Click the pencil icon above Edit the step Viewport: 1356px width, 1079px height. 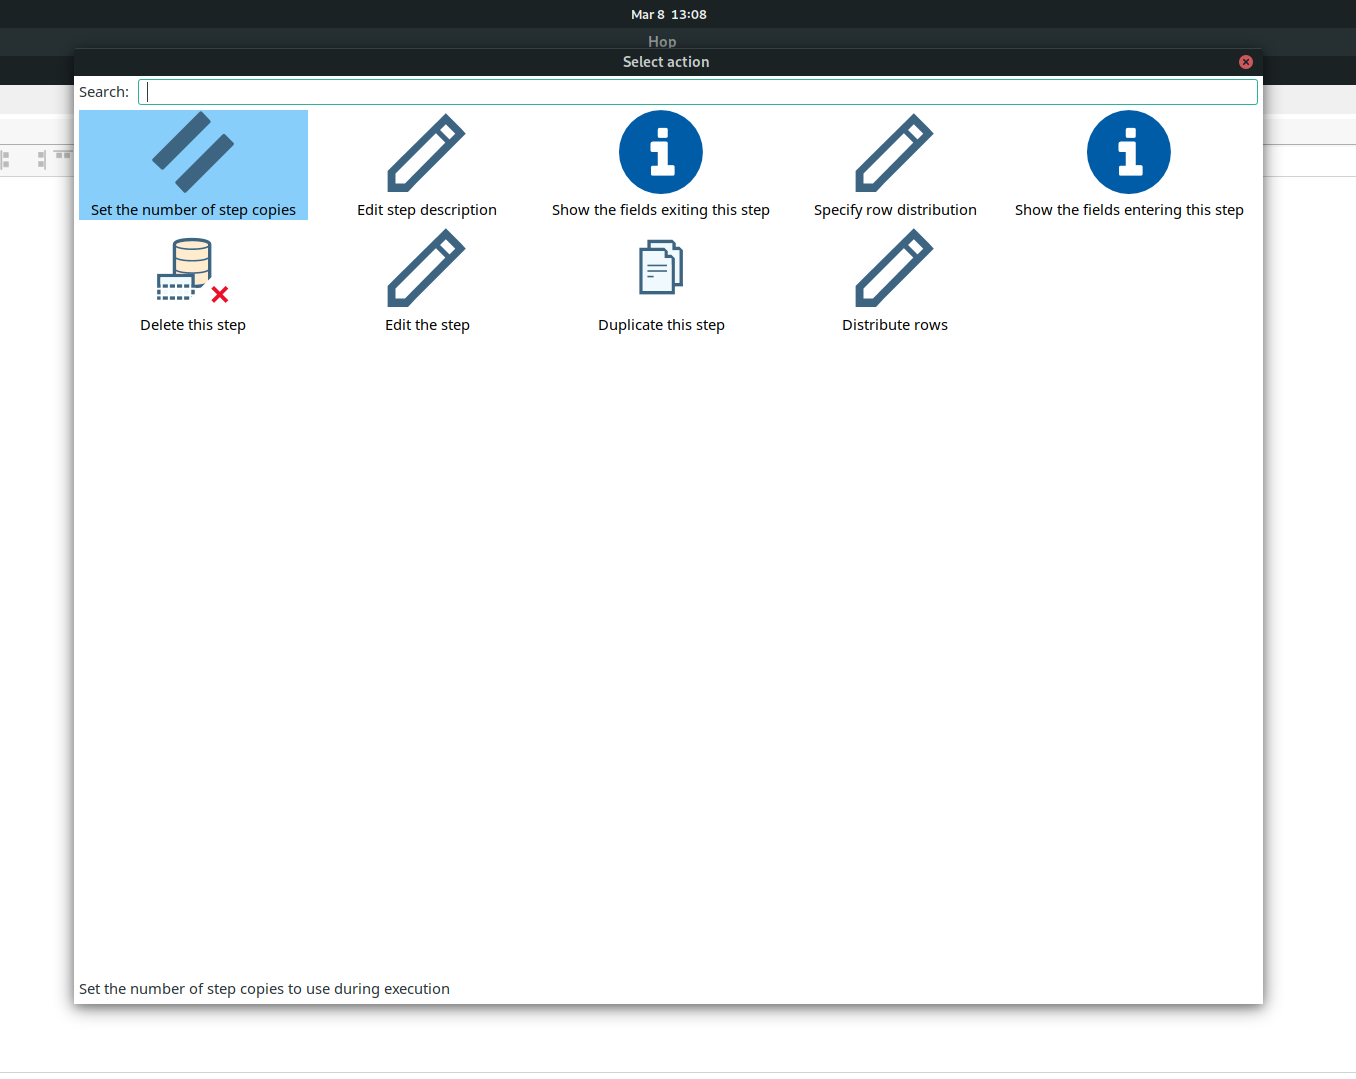click(x=427, y=268)
